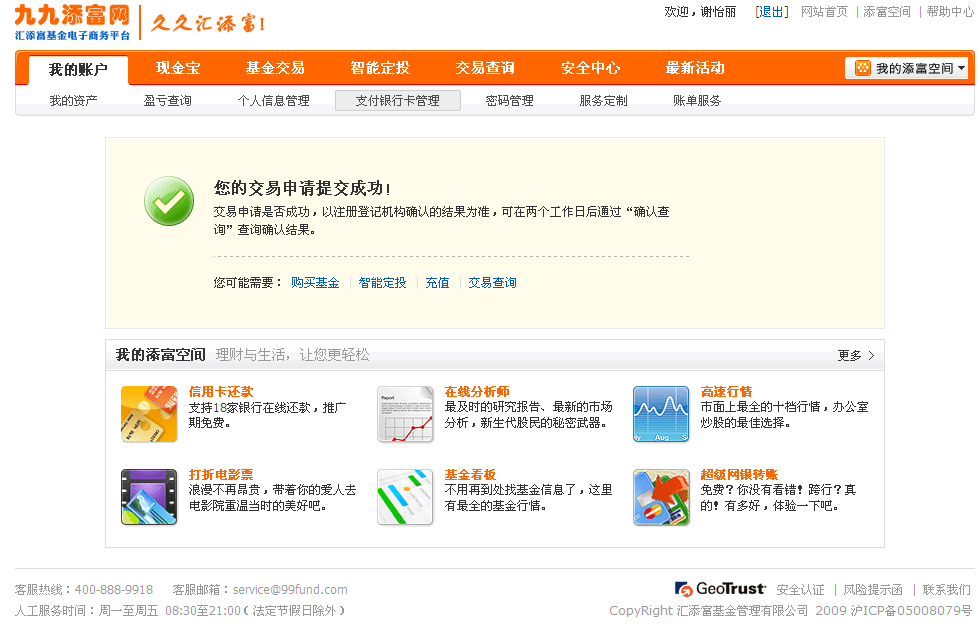Open the 交易查询 link in success box
This screenshot has width=980, height=627.
pyautogui.click(x=492, y=283)
